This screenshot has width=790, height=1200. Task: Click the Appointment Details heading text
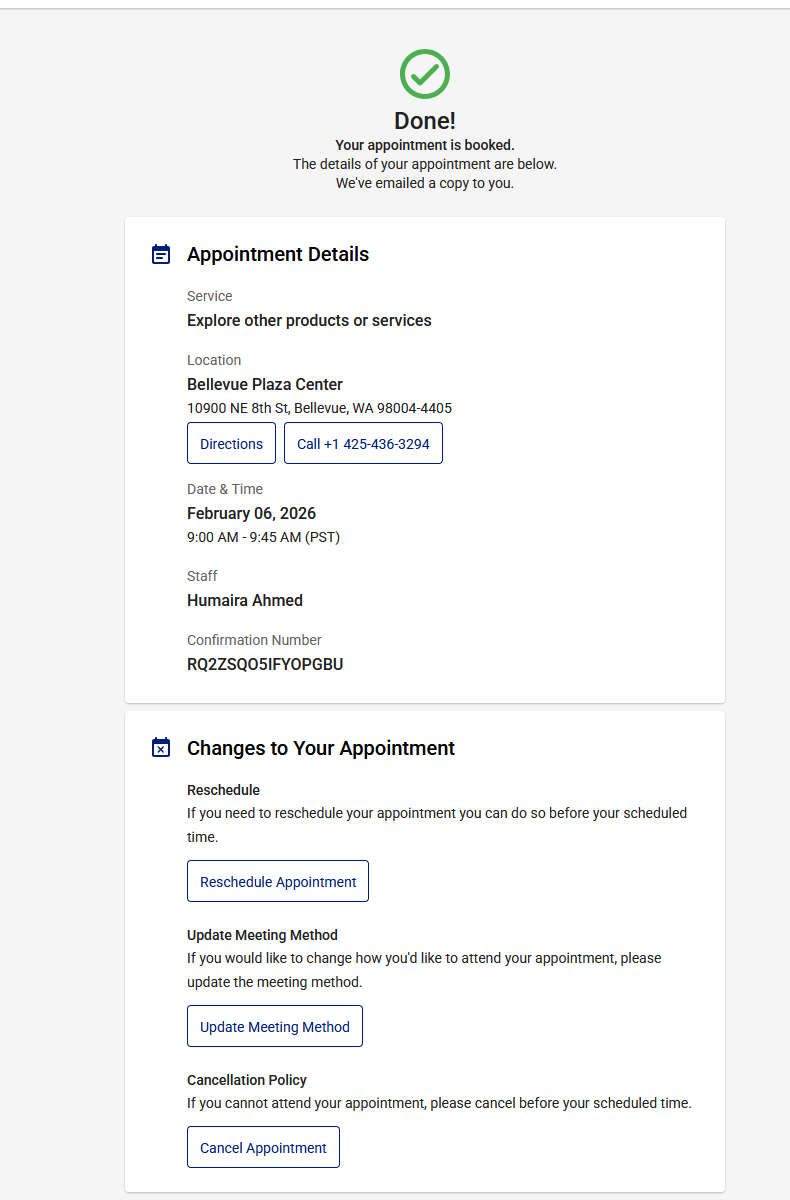coord(278,254)
